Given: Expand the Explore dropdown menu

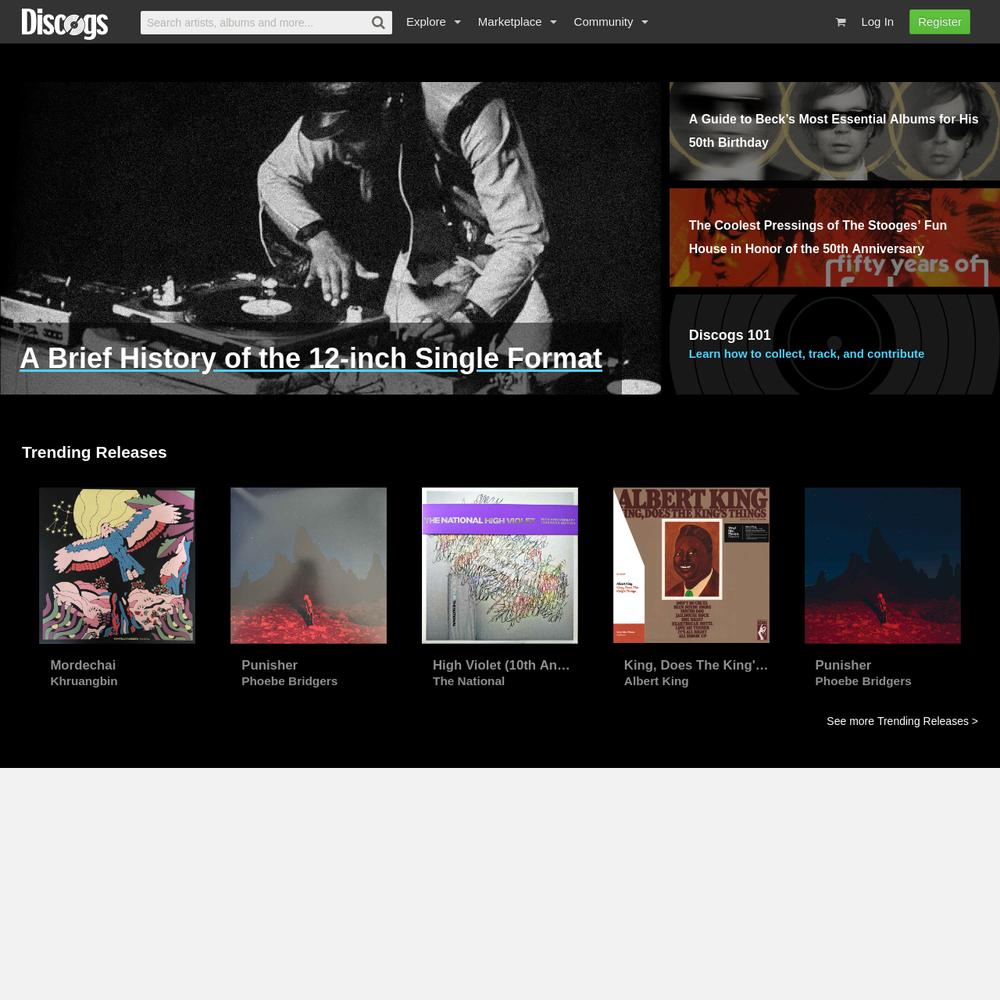Looking at the screenshot, I should (x=433, y=22).
